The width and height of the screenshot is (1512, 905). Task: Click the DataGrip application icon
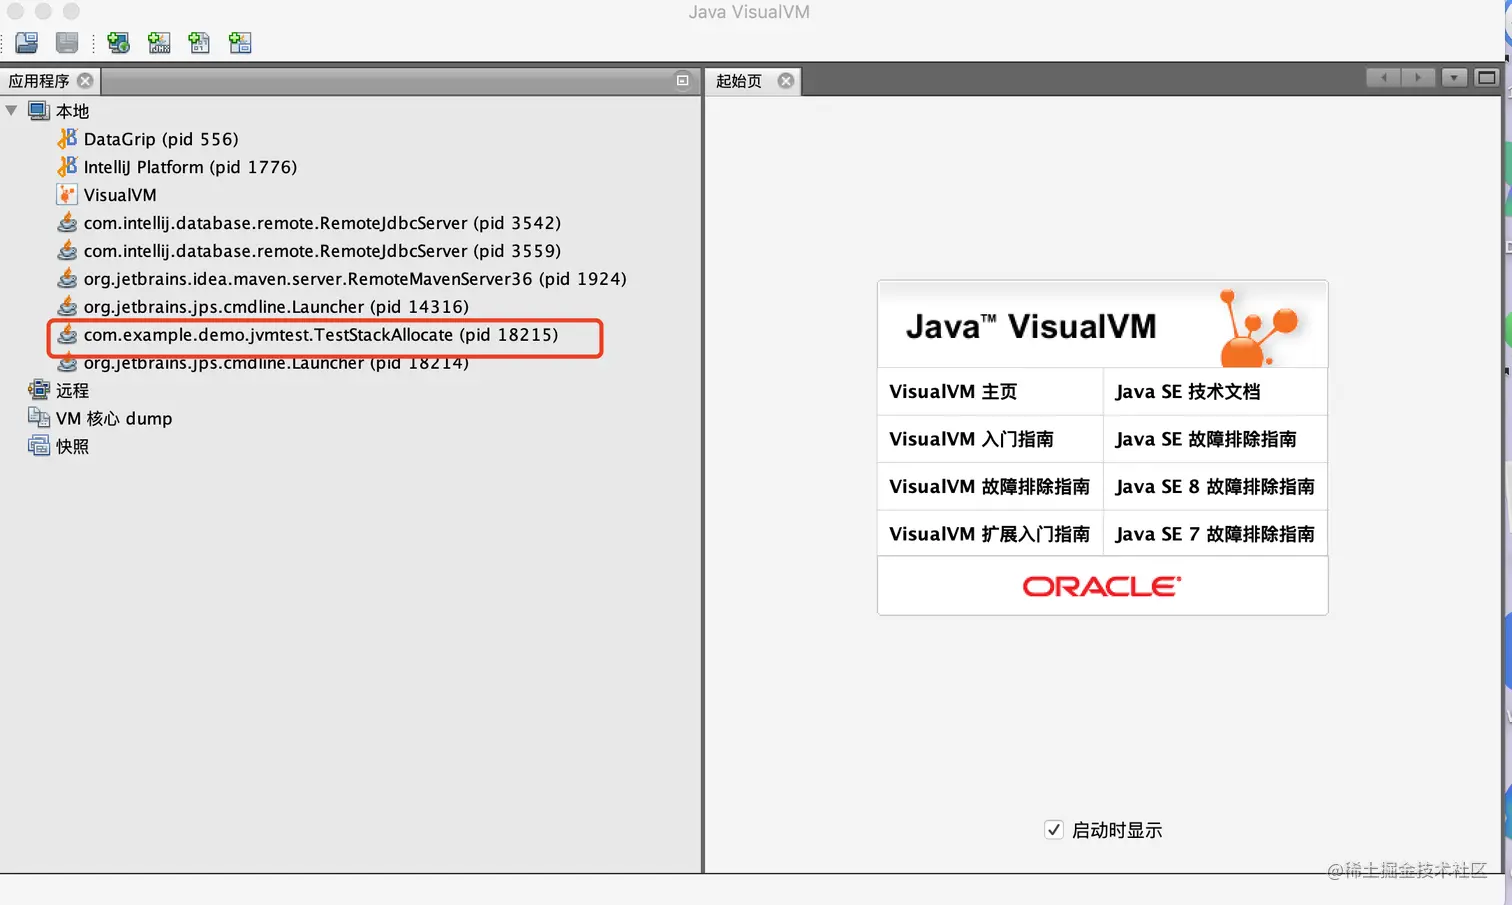coord(67,138)
